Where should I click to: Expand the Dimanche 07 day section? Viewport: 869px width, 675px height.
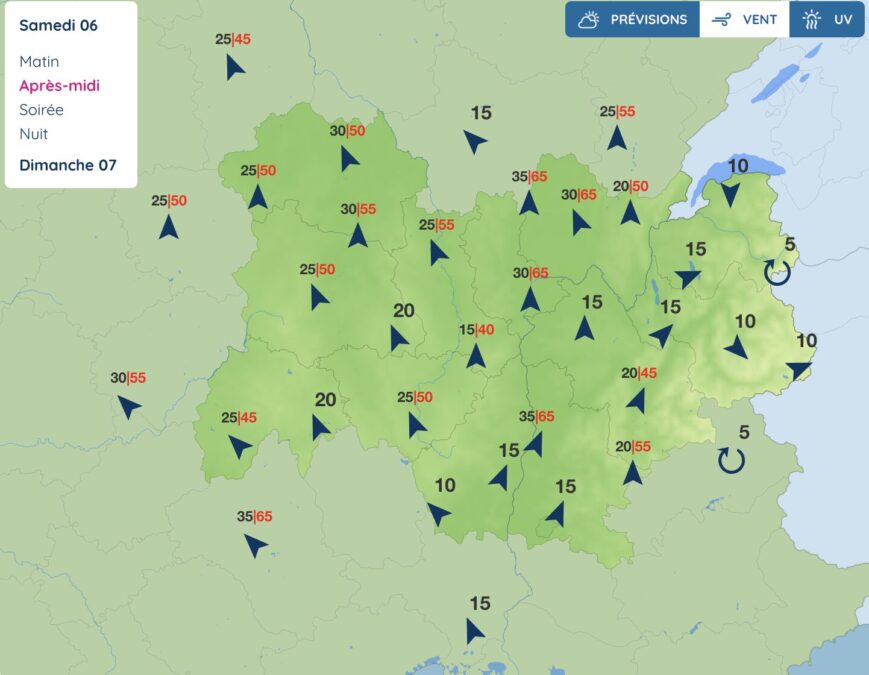pos(67,165)
